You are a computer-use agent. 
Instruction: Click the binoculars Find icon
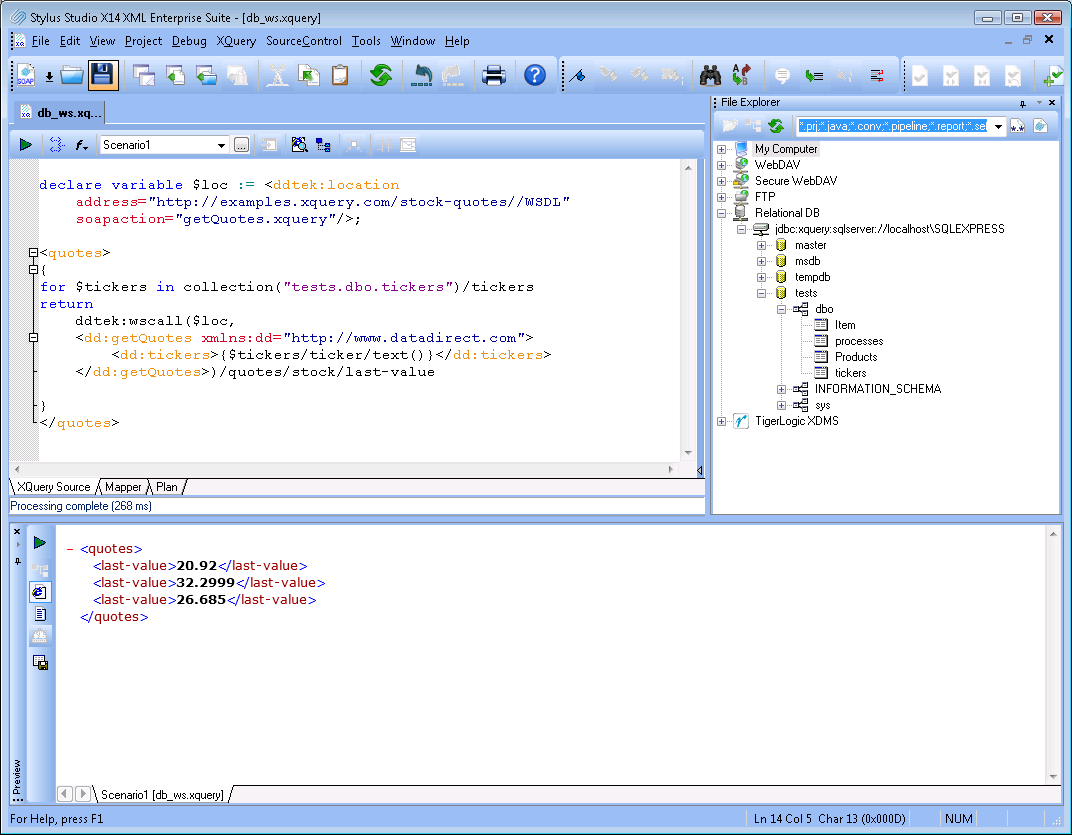click(710, 75)
